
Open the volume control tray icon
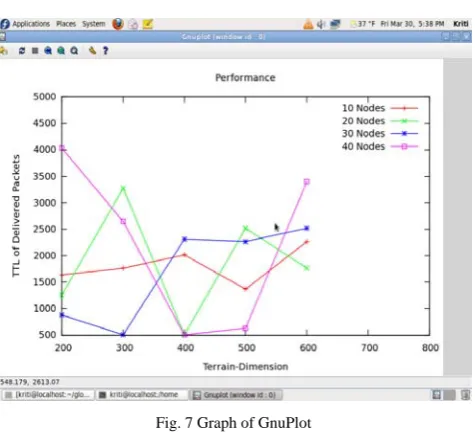[321, 24]
